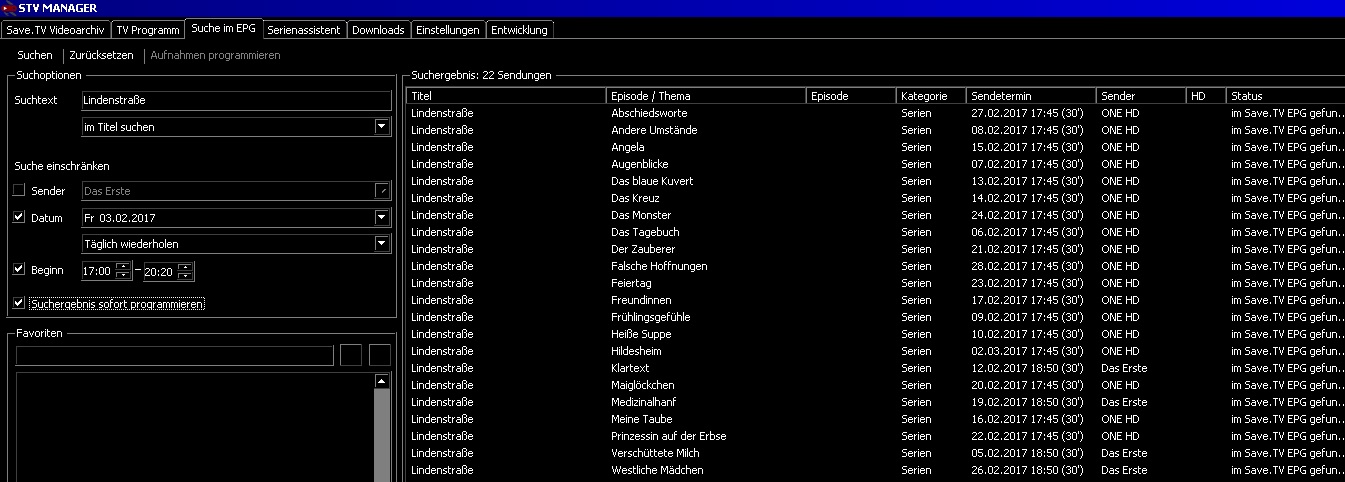Open the 'im Titel suchen' dropdown
1345x482 pixels.
click(x=381, y=127)
